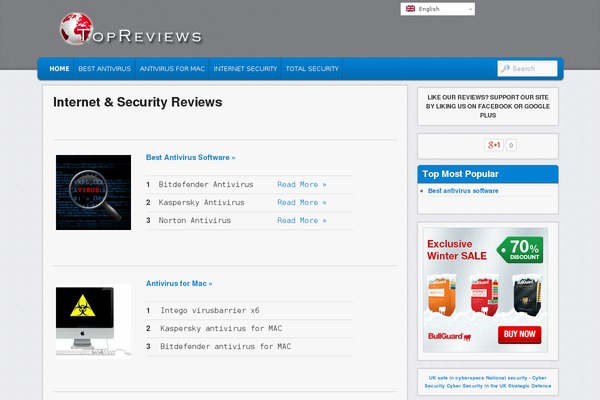The image size is (600, 400).
Task: Click the red BullGuard product box
Action: pos(484,295)
